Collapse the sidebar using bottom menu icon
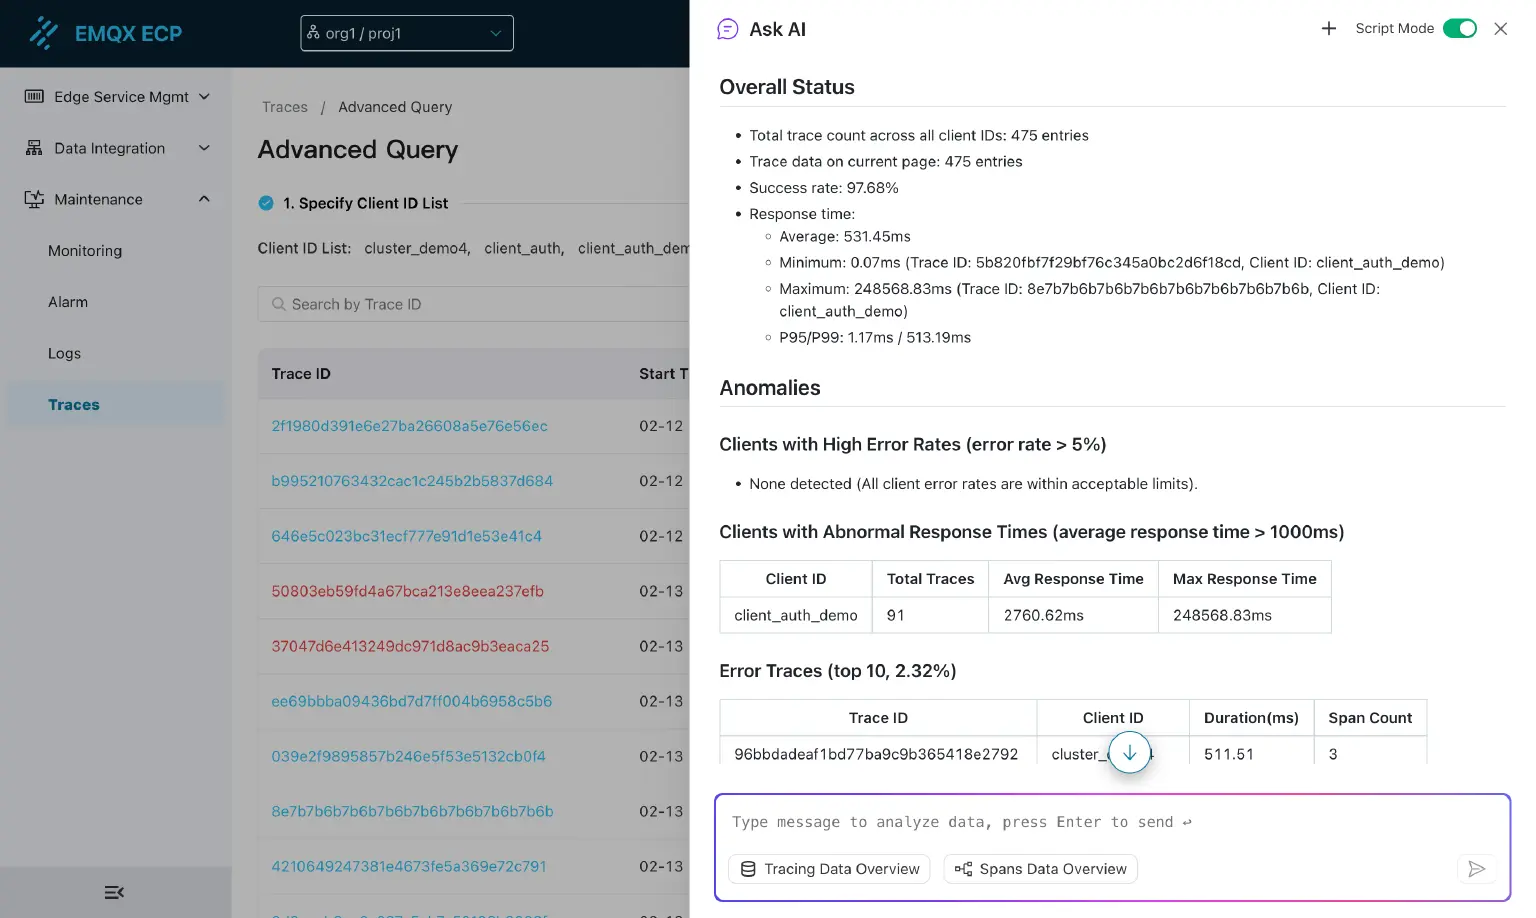1536x918 pixels. tap(114, 892)
